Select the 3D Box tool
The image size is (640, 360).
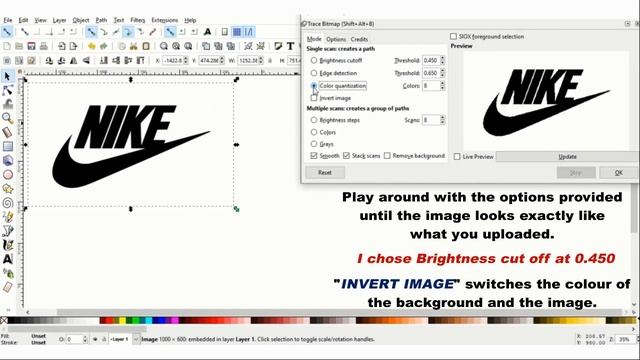[x=7, y=160]
